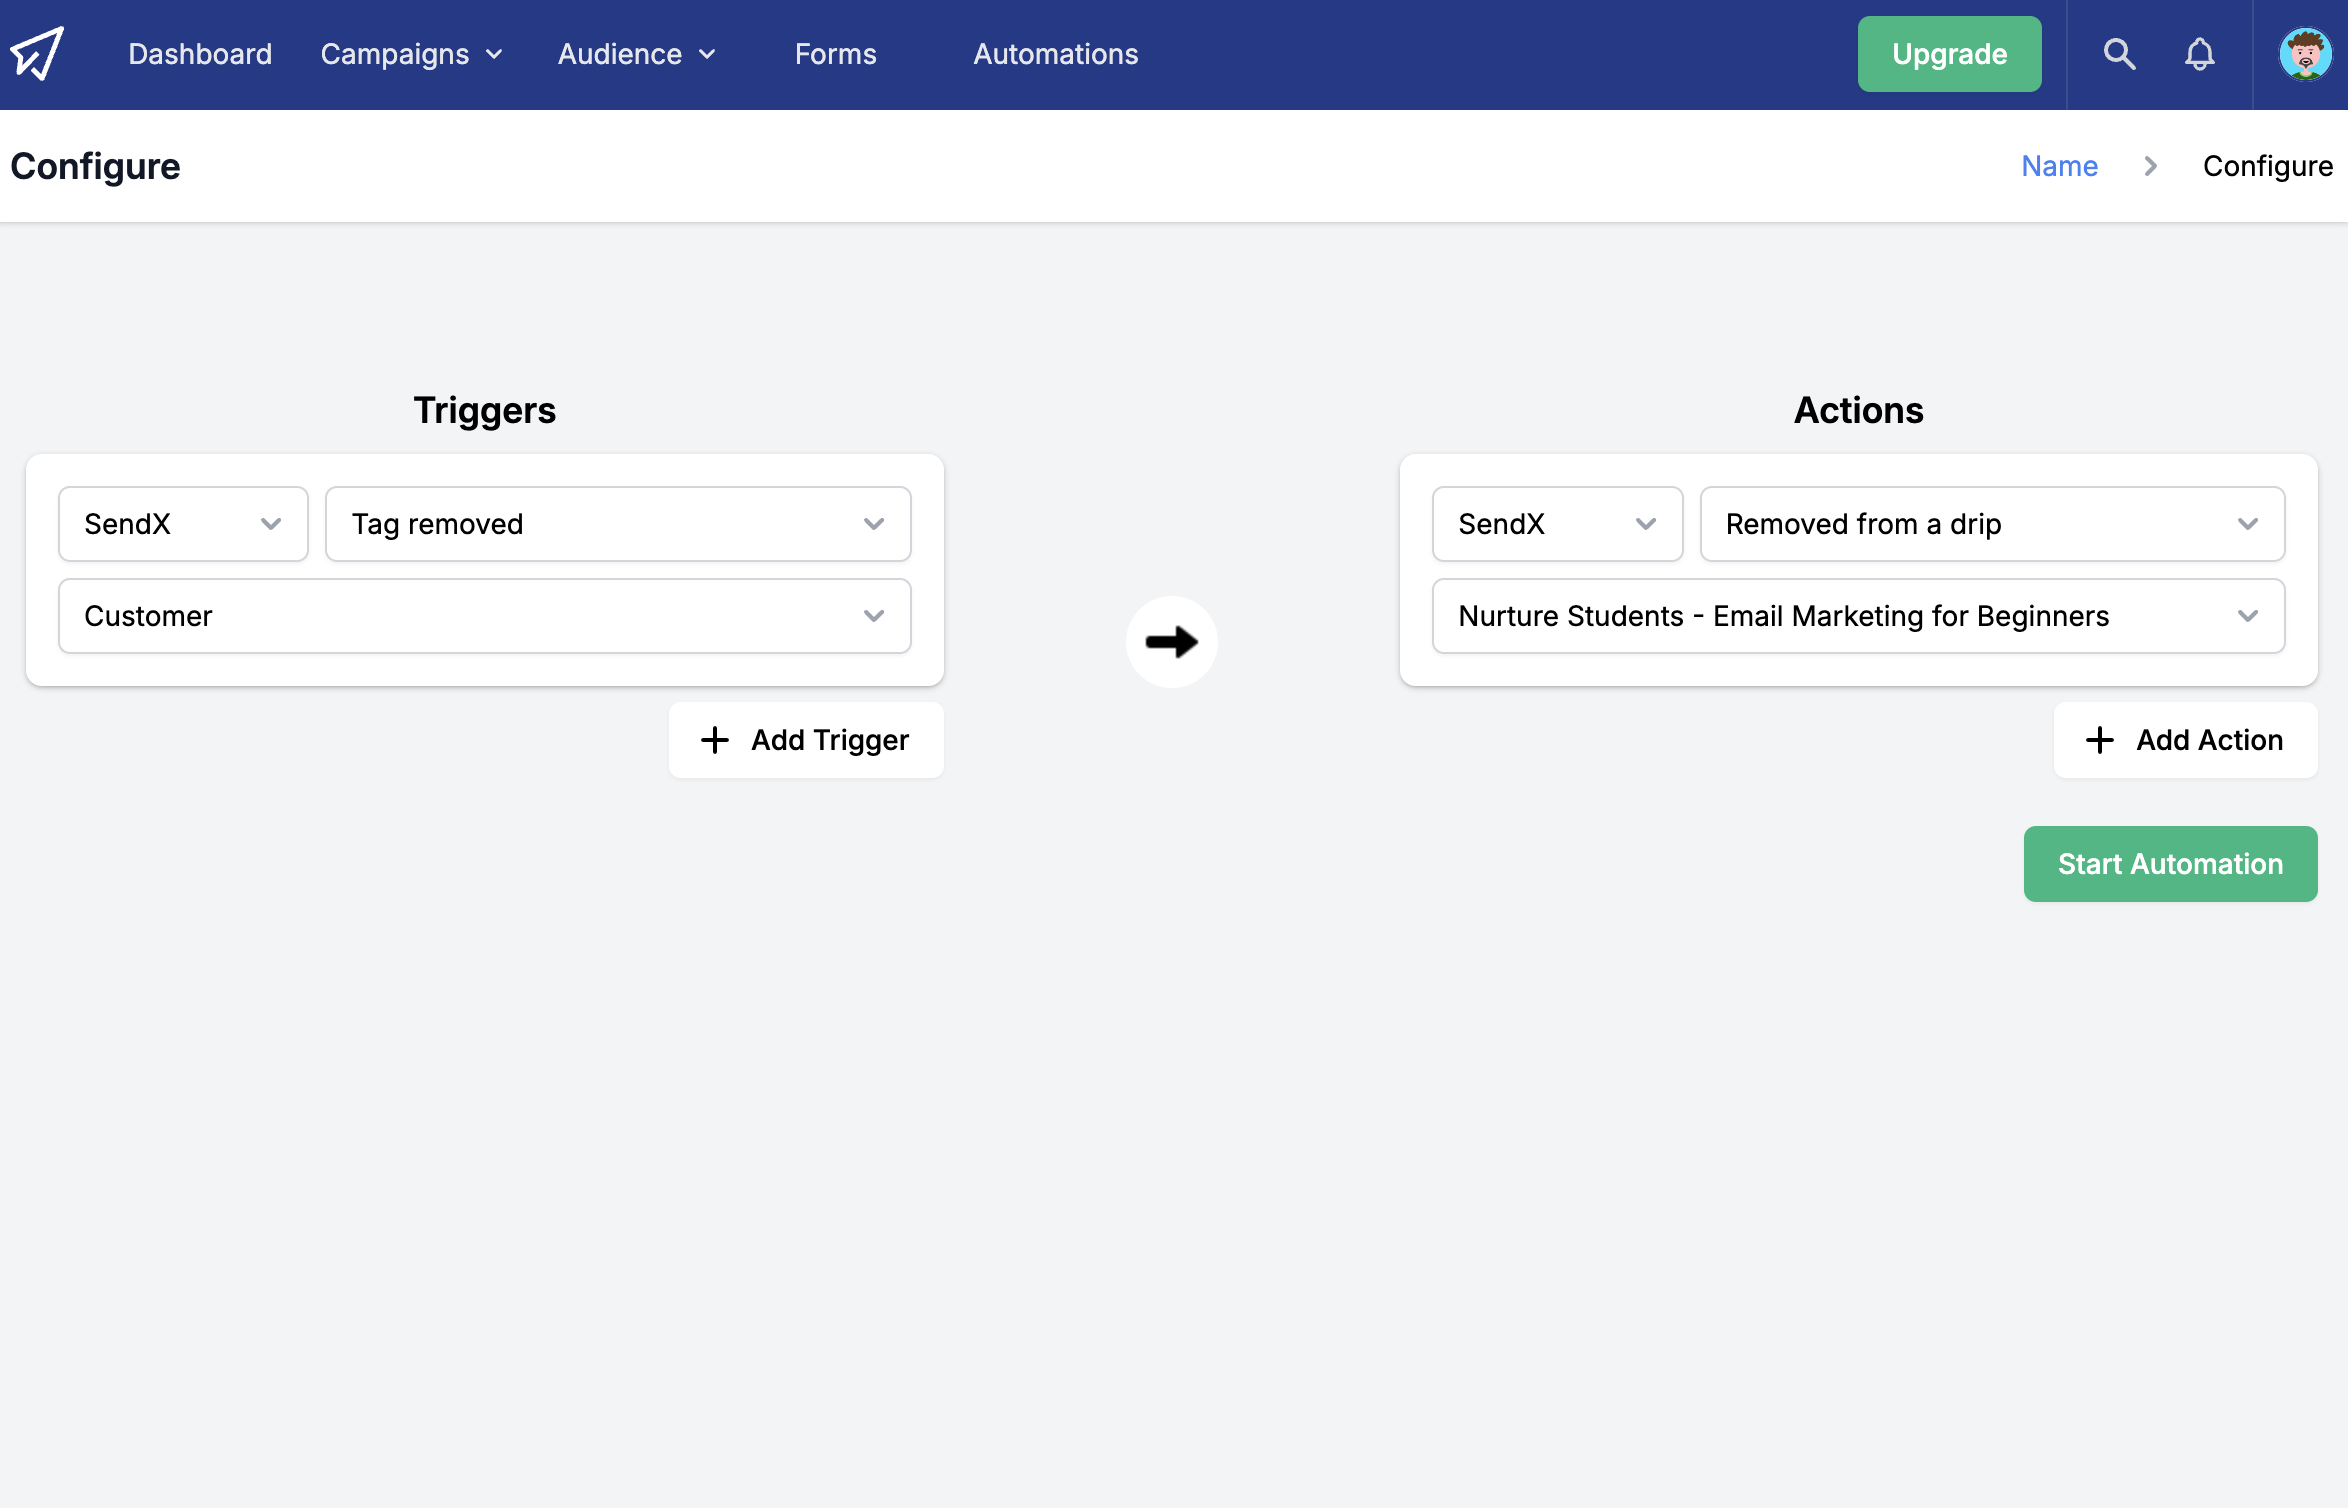This screenshot has width=2348, height=1508.
Task: Go to Automations page
Action: [x=1056, y=54]
